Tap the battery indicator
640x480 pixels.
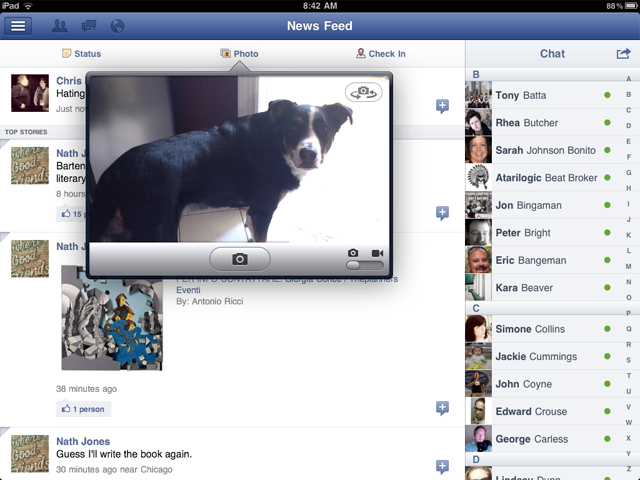pos(630,6)
